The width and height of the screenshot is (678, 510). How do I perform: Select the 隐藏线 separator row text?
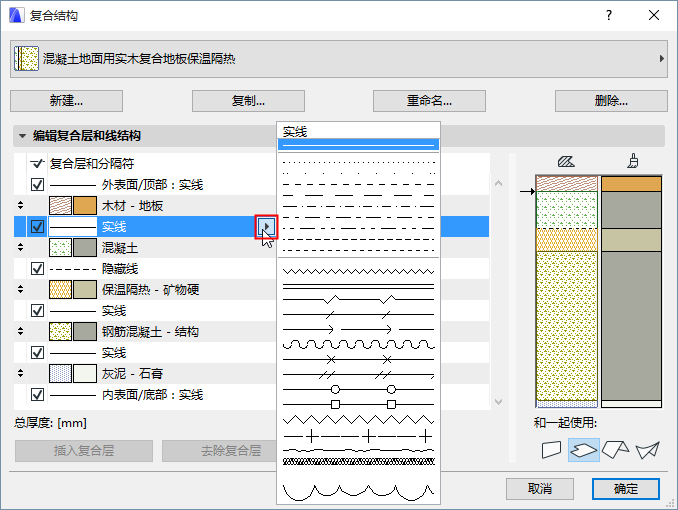click(120, 269)
